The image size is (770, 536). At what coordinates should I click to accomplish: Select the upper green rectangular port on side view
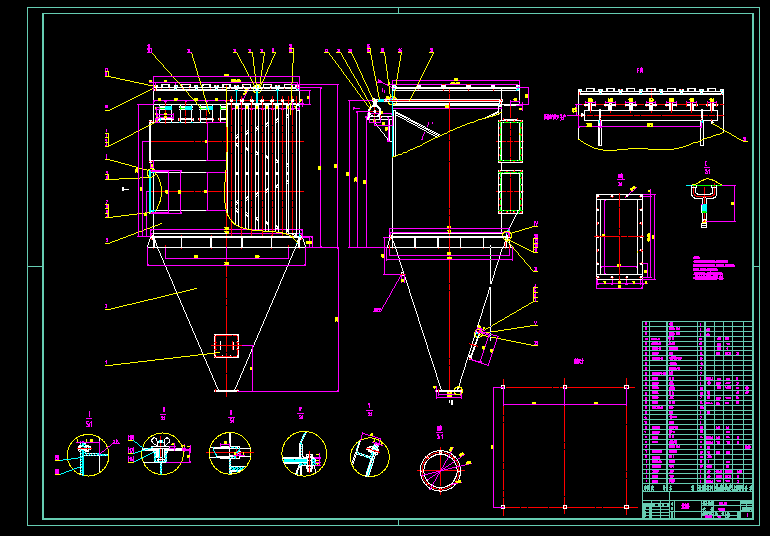coord(510,141)
